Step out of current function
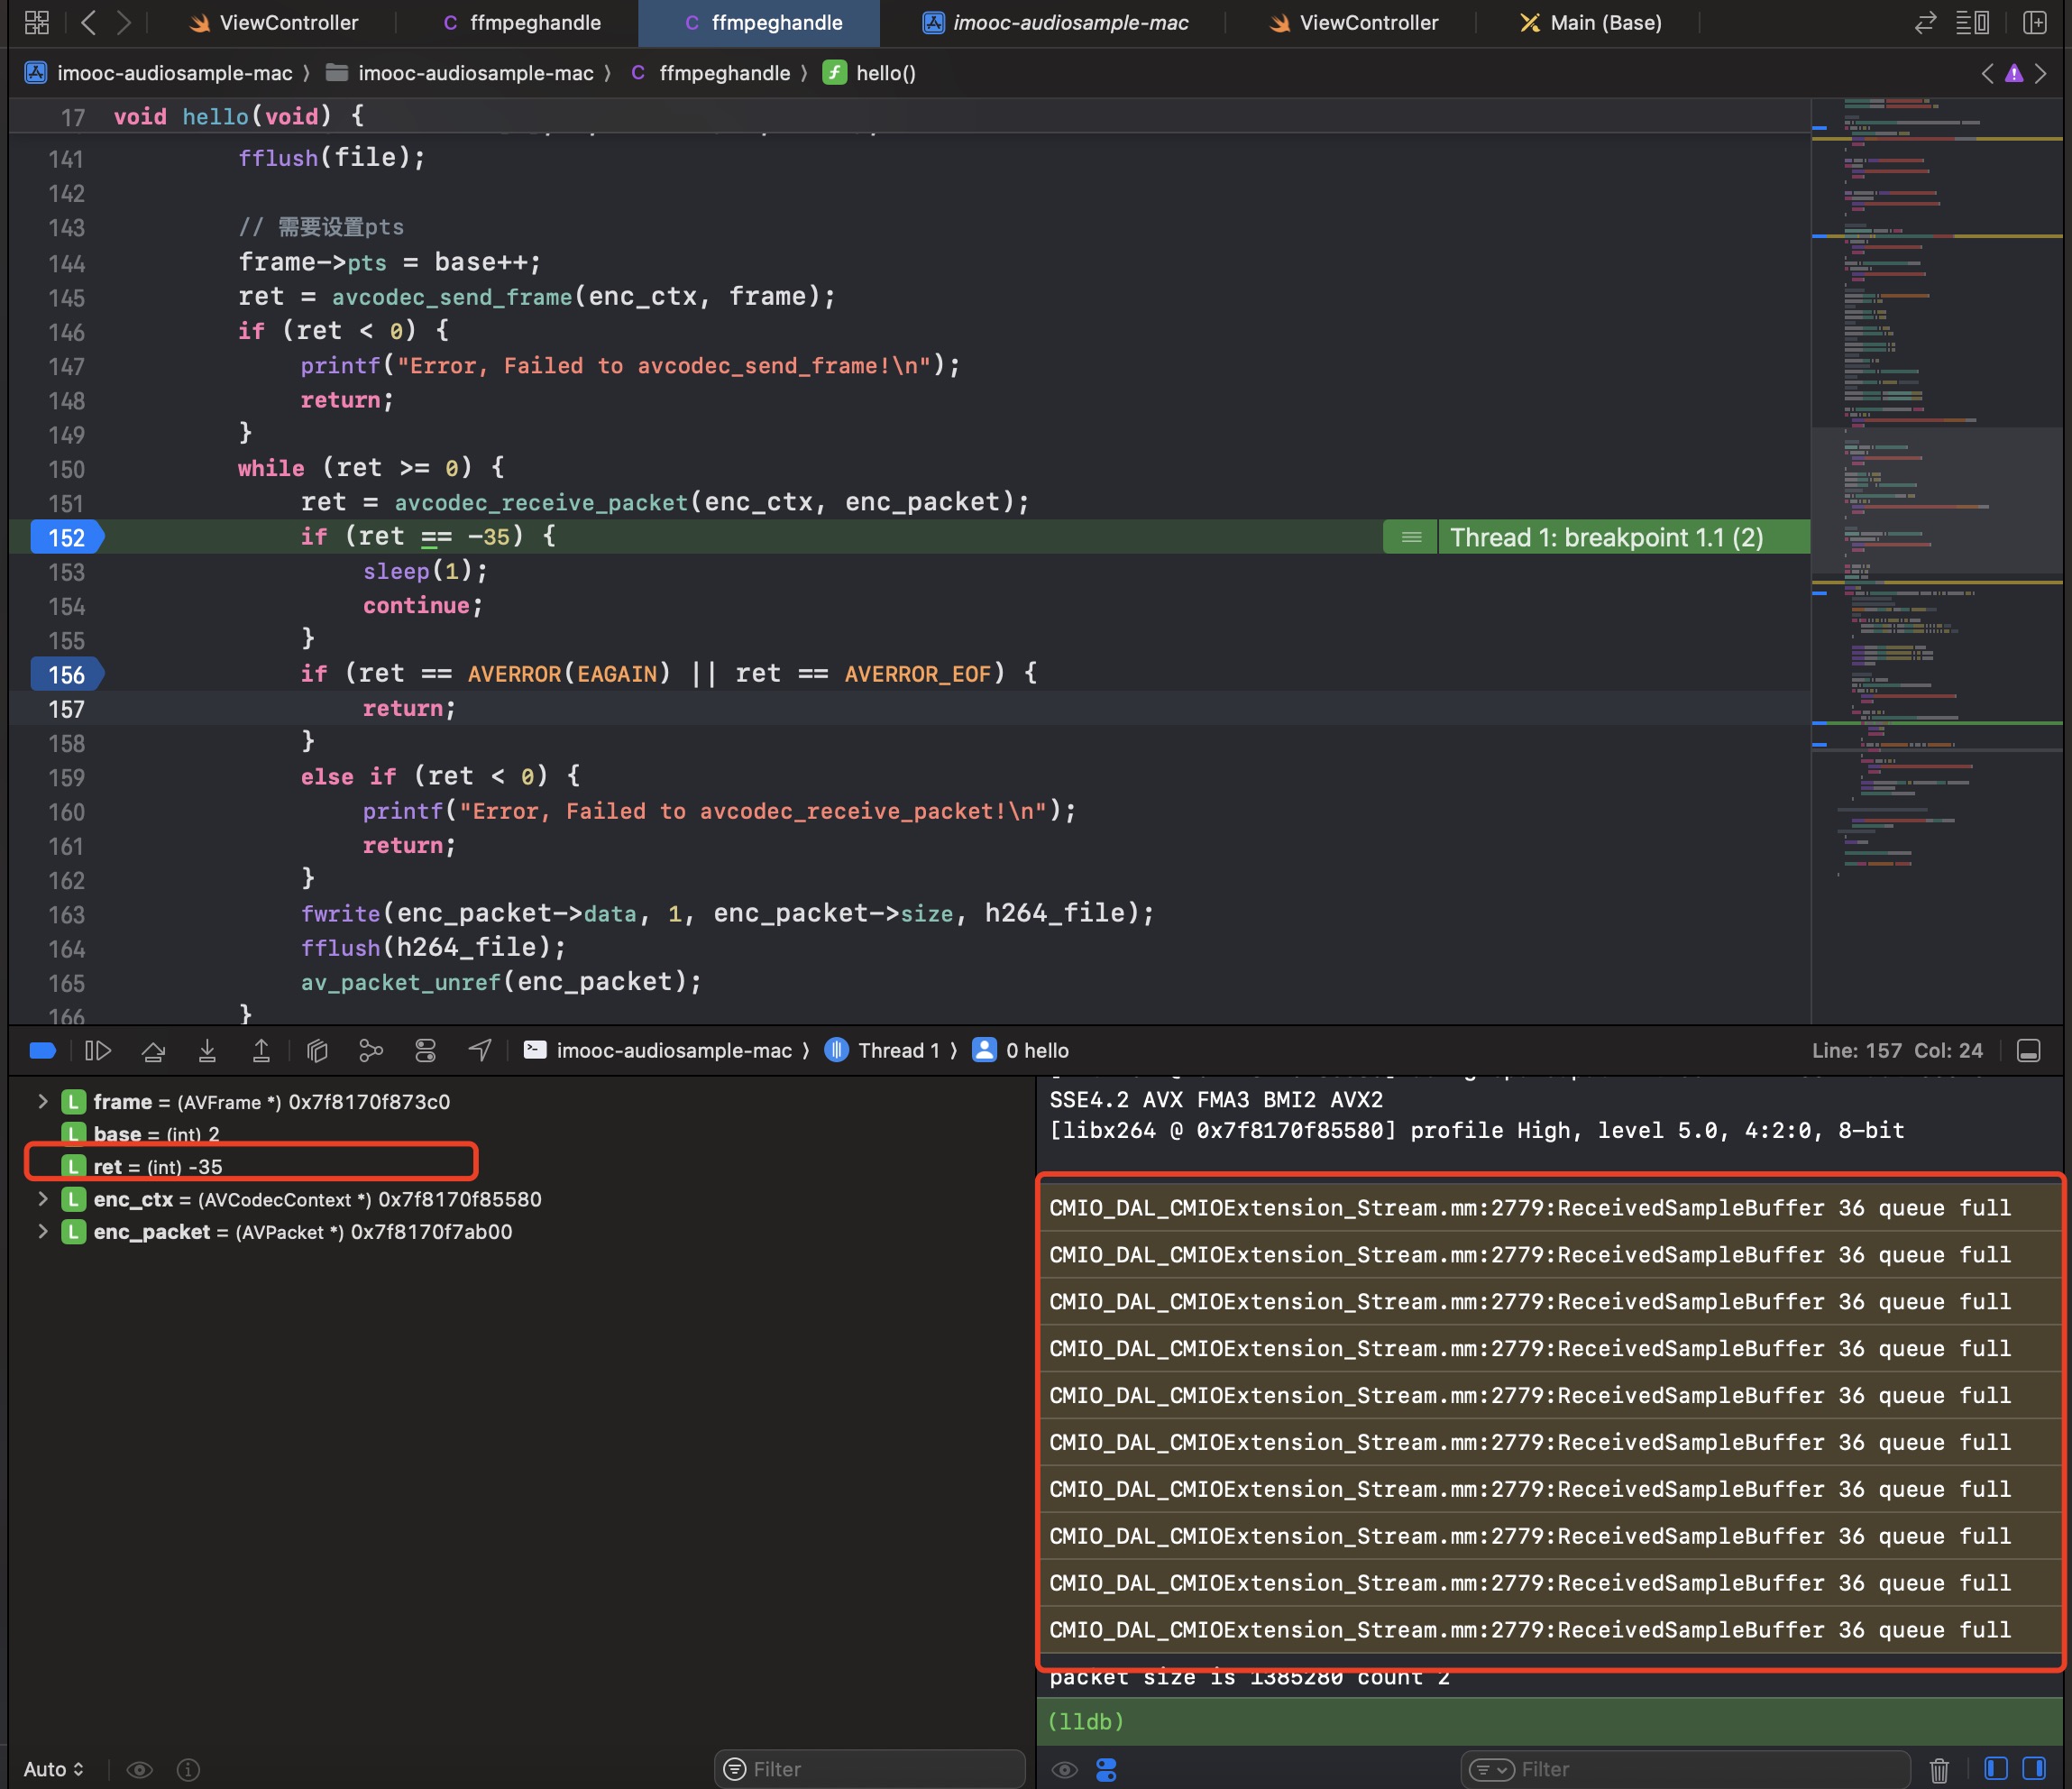This screenshot has width=2072, height=1789. point(261,1050)
